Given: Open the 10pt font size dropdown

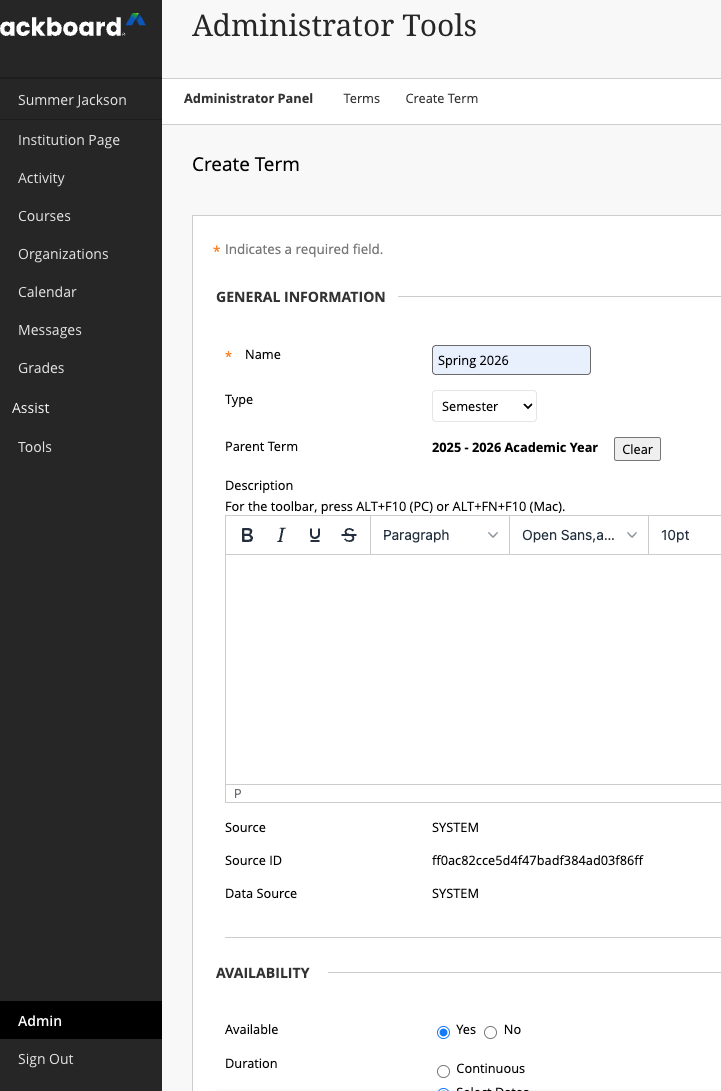Looking at the screenshot, I should click(x=684, y=535).
